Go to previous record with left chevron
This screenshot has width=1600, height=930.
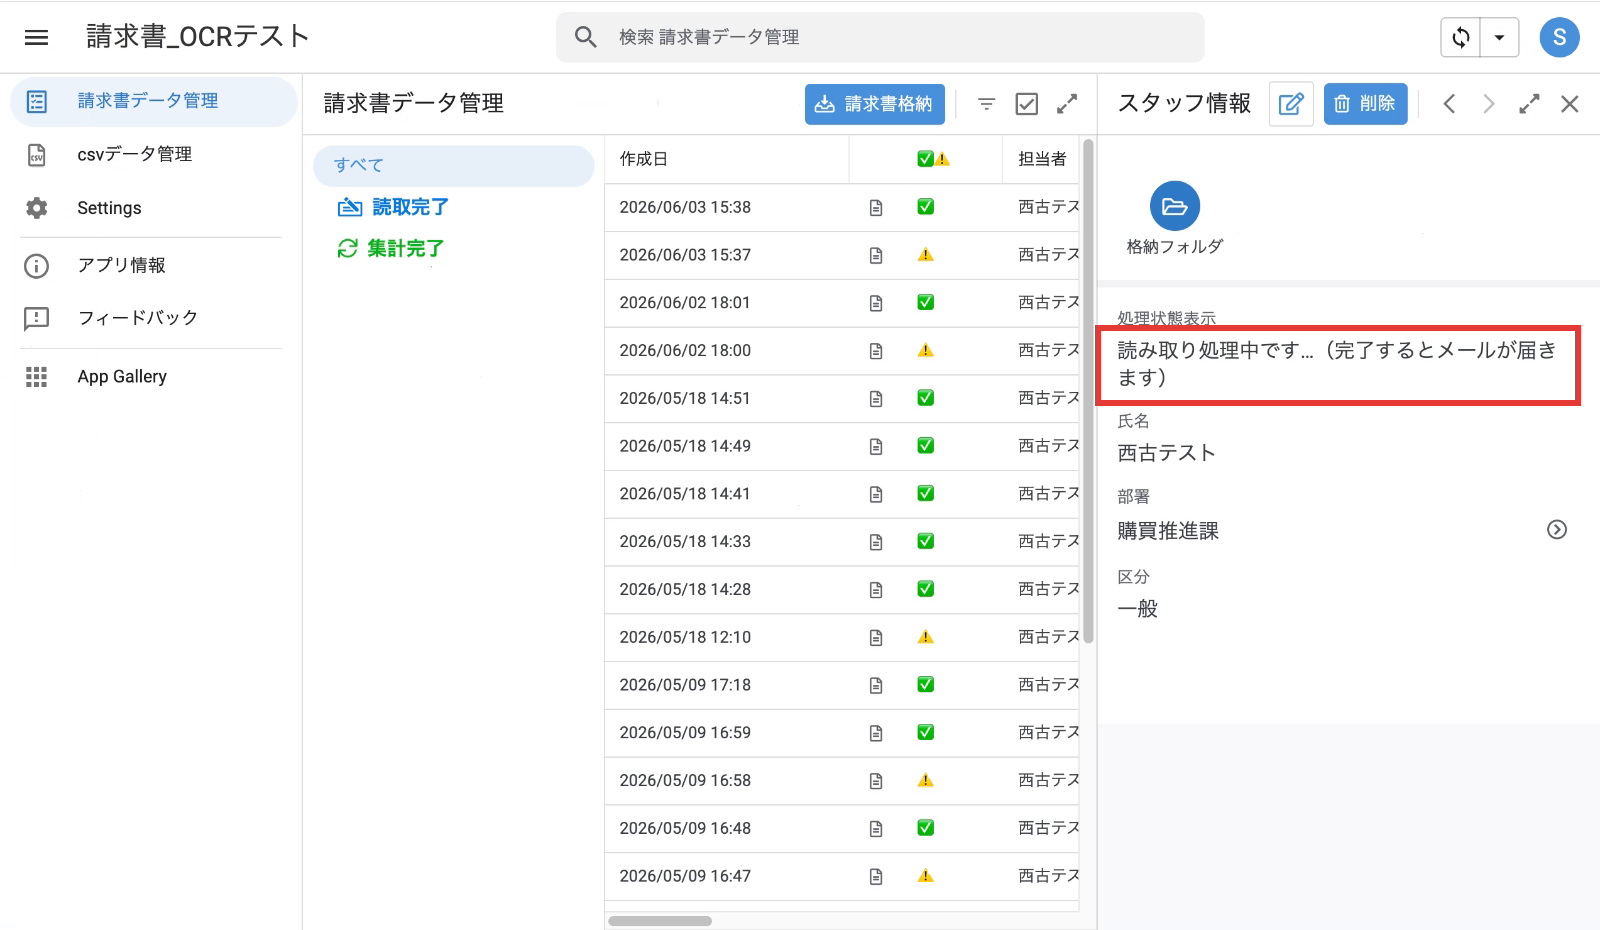pyautogui.click(x=1449, y=104)
